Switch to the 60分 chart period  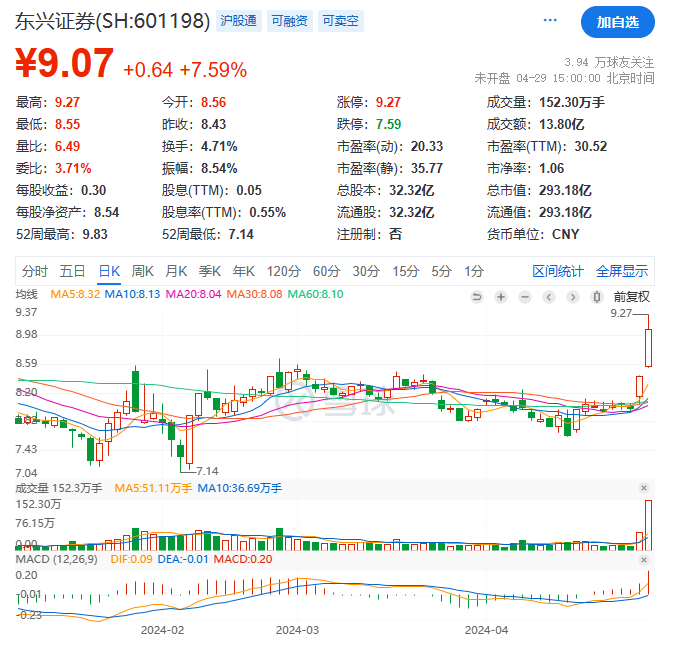(x=326, y=271)
